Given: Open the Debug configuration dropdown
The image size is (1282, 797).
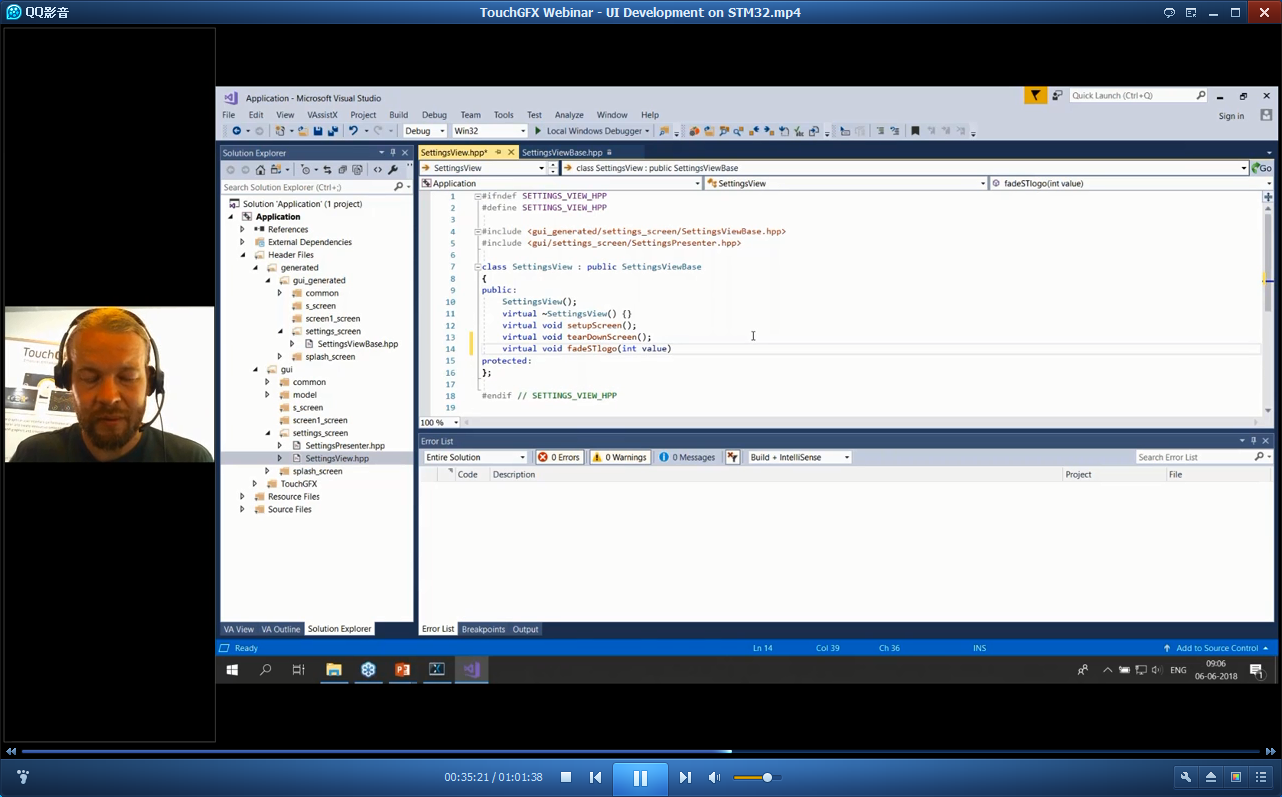Looking at the screenshot, I should click(425, 131).
